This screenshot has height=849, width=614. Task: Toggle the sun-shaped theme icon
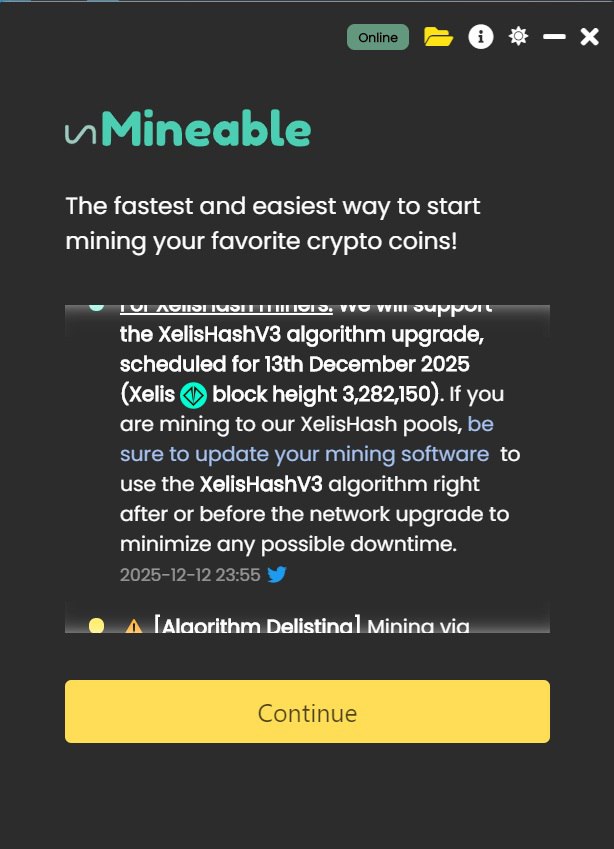(x=518, y=37)
